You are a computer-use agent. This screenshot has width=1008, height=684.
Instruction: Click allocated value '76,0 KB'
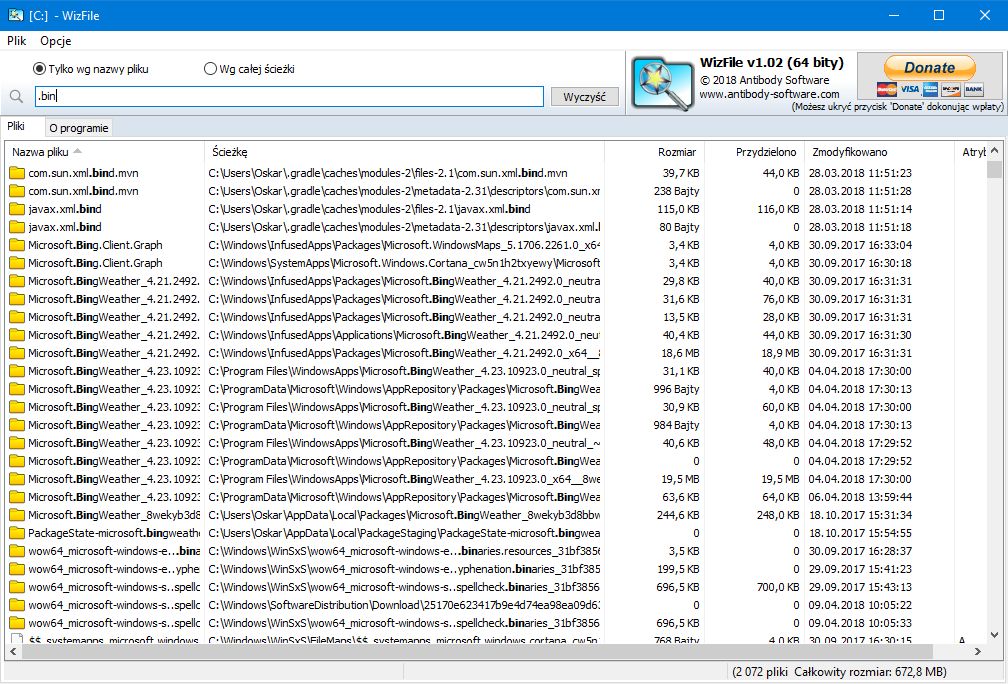tap(780, 299)
